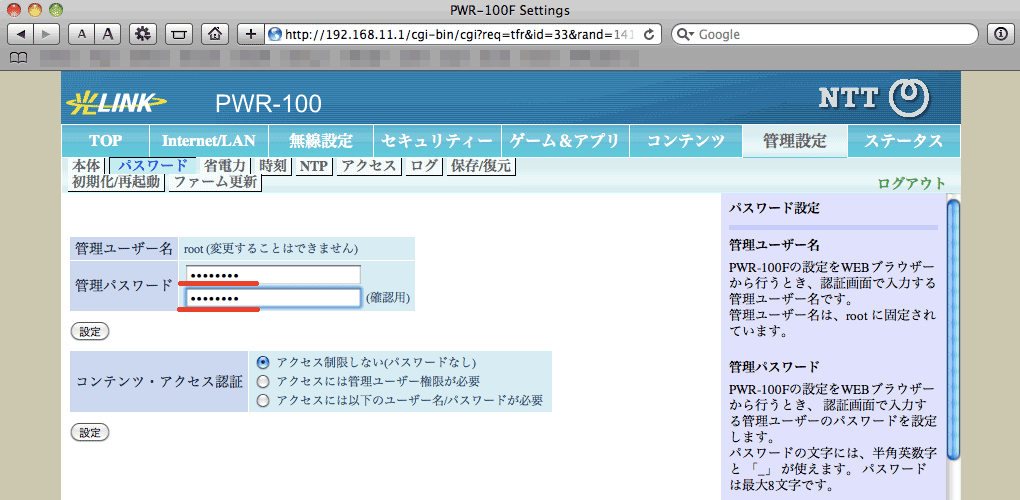
Task: Decrease text size with small A button
Action: pos(81,33)
